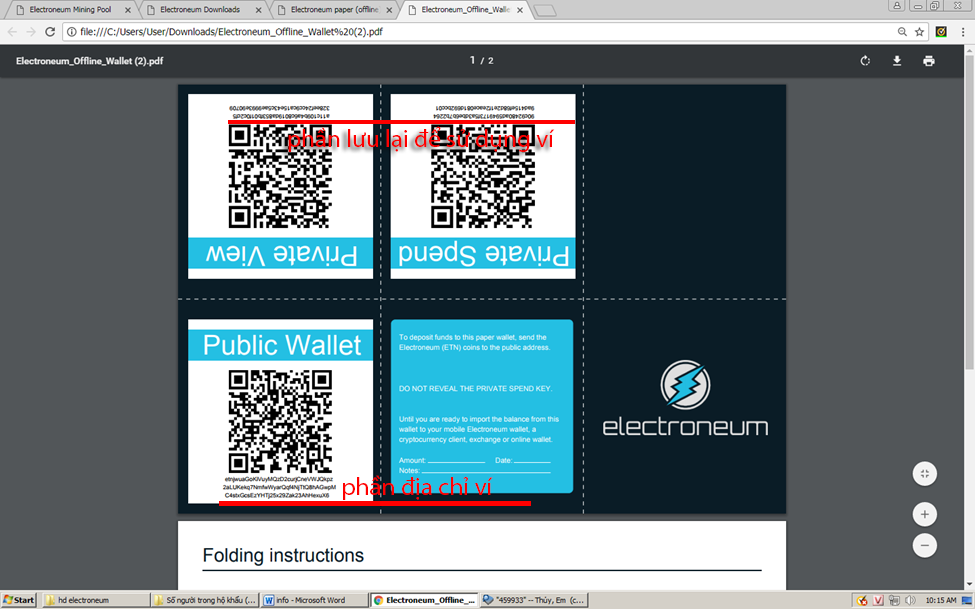Bookmark this page with the star icon
The height and width of the screenshot is (609, 975).
click(919, 31)
